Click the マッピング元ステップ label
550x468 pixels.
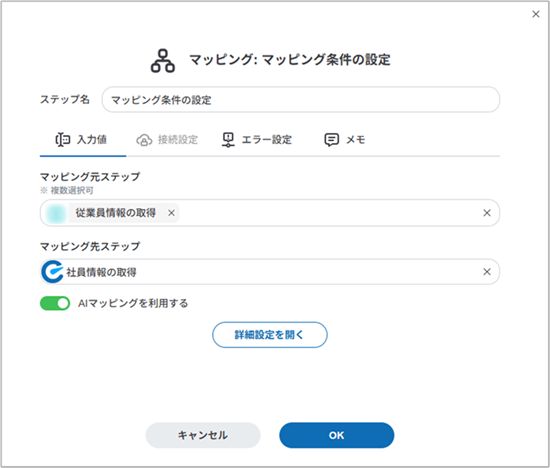[90, 176]
